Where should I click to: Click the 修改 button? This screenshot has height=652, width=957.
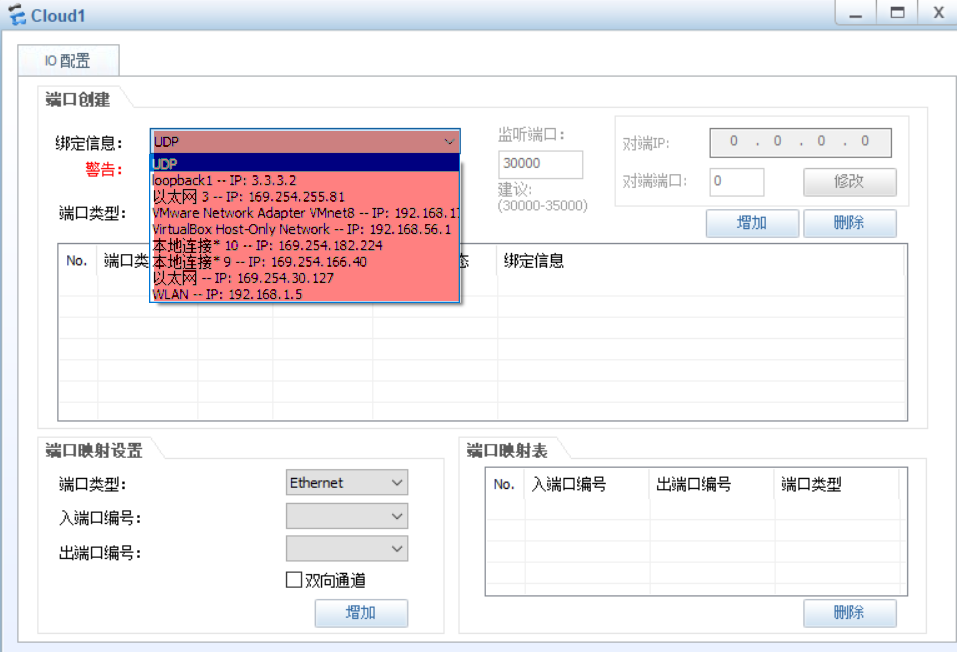point(850,181)
